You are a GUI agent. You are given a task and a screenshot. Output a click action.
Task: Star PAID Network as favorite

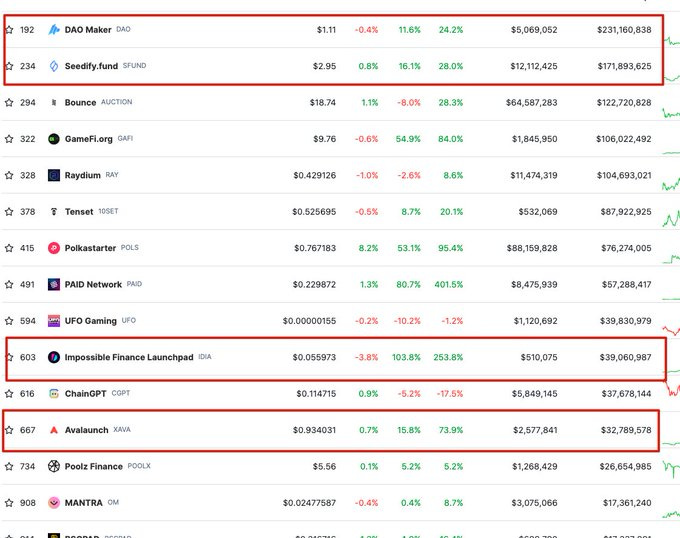(x=9, y=285)
